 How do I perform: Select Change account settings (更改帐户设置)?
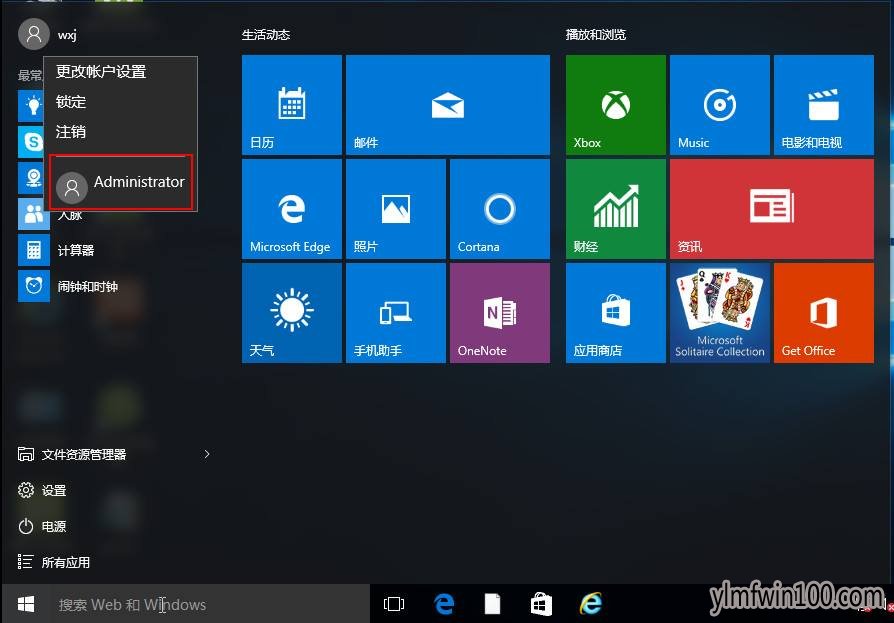121,72
